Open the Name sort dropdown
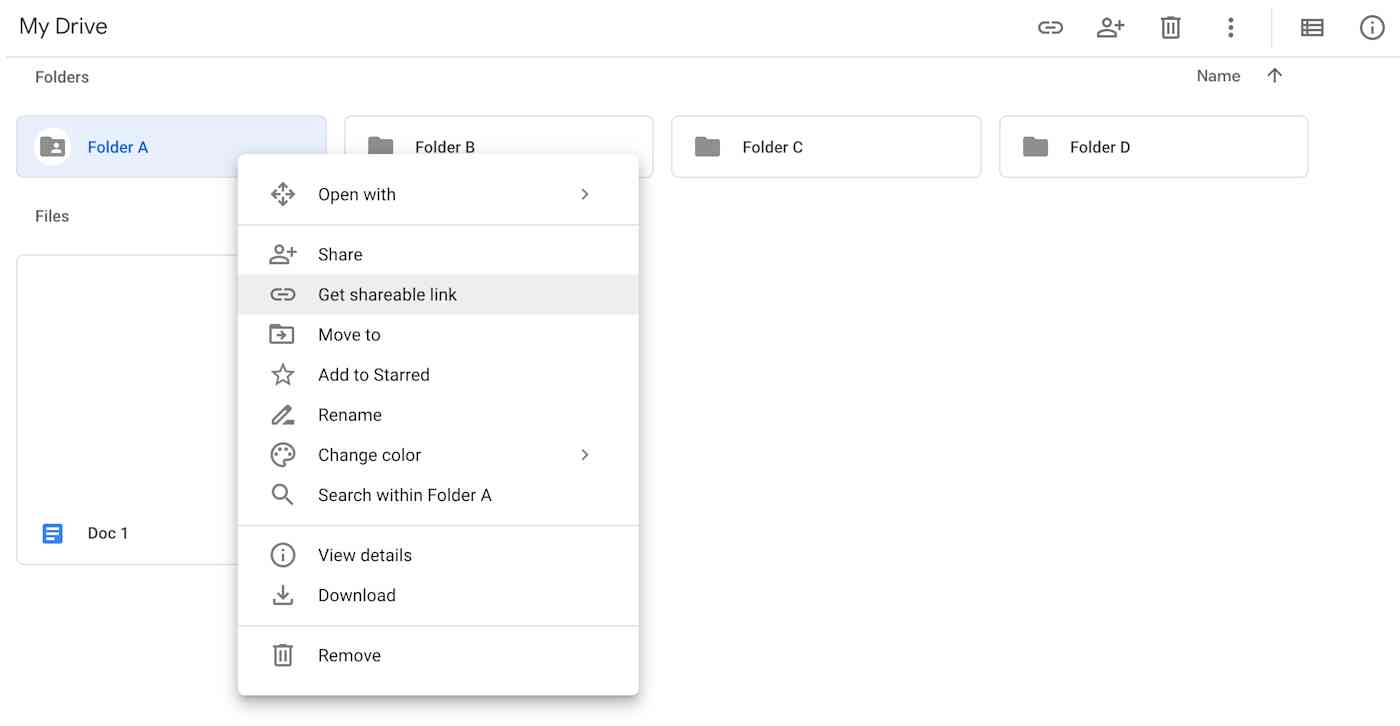The image size is (1400, 726). tap(1218, 76)
